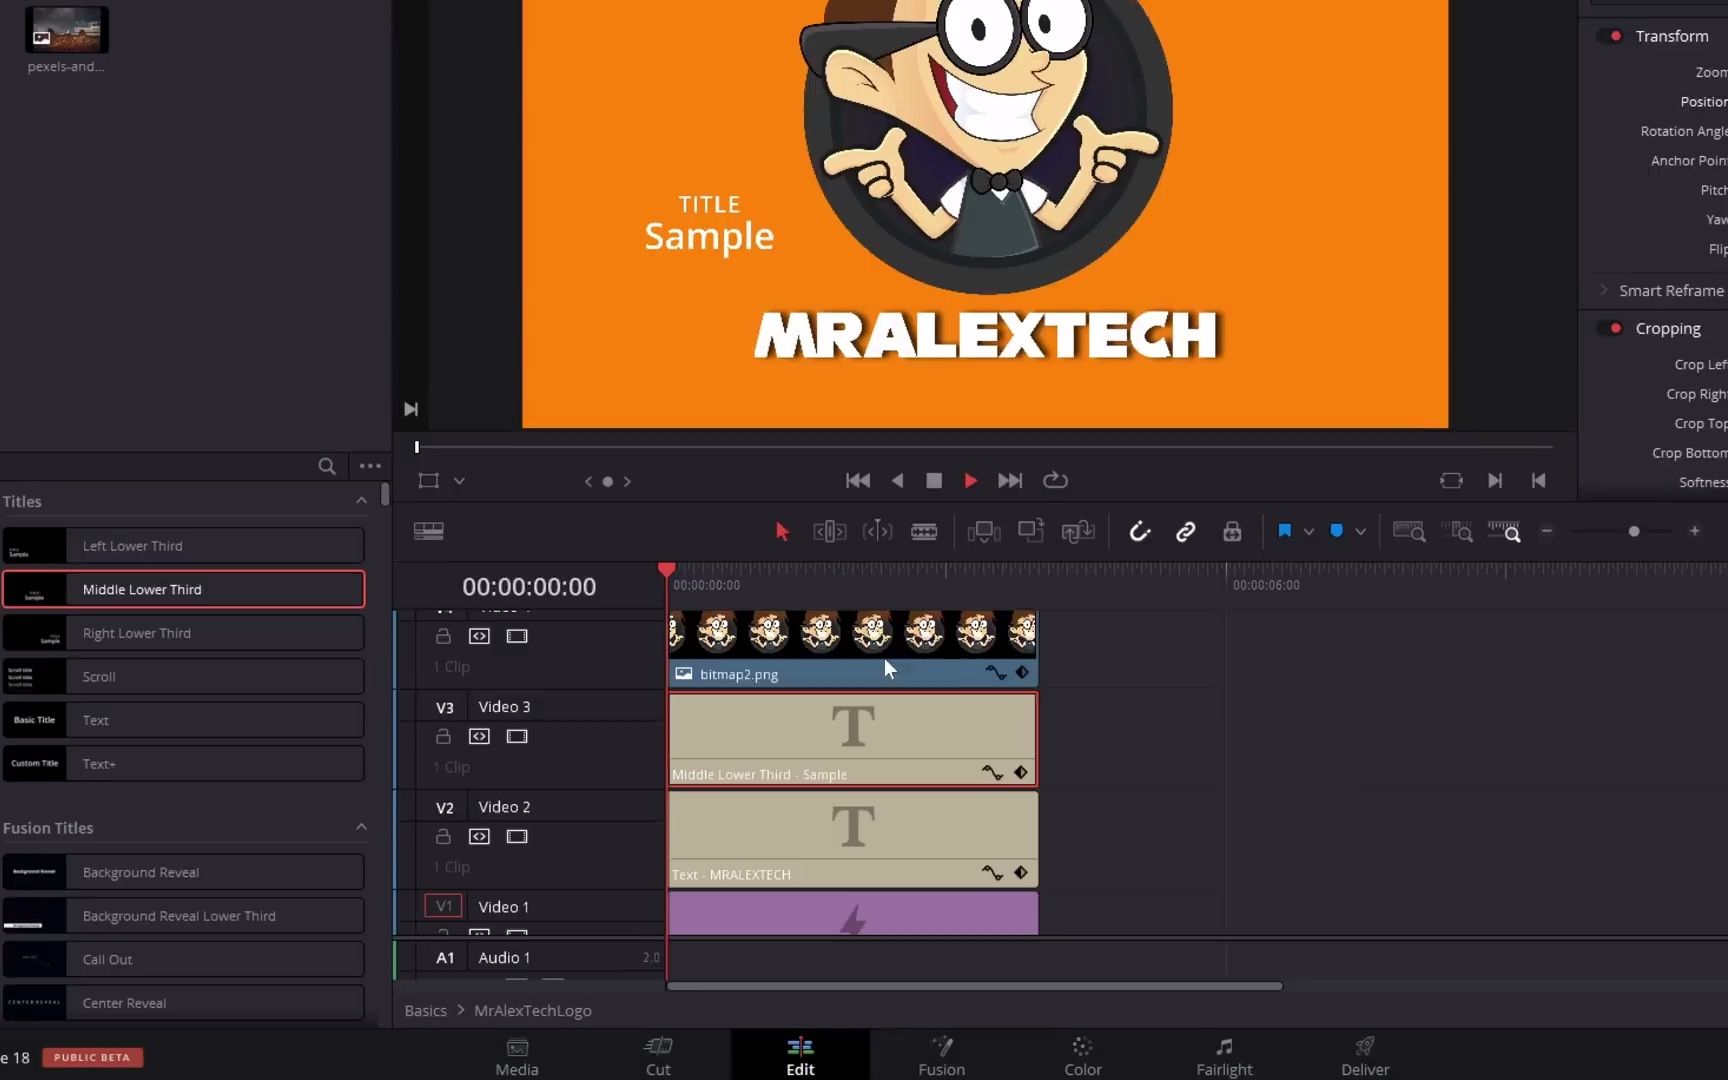Click Go To Next Edit icon

pyautogui.click(x=1495, y=481)
